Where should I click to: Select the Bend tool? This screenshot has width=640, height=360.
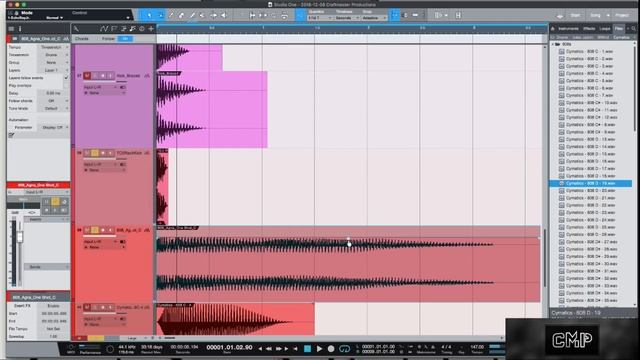point(213,16)
